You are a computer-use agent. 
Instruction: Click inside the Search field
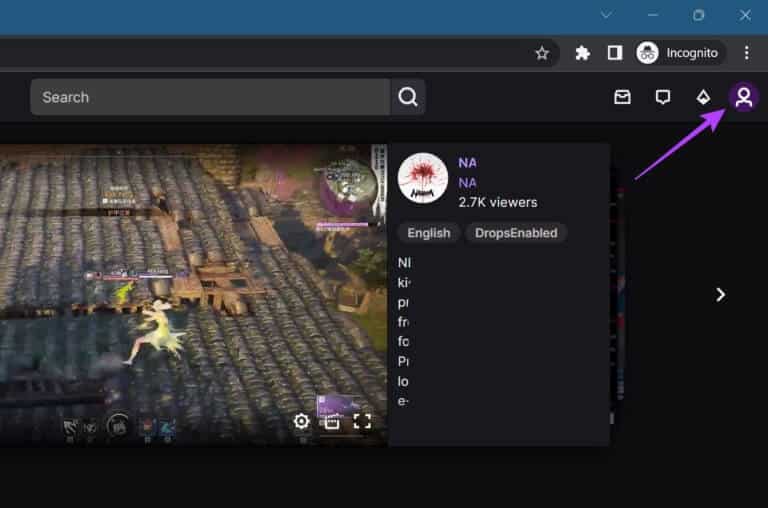coord(211,97)
